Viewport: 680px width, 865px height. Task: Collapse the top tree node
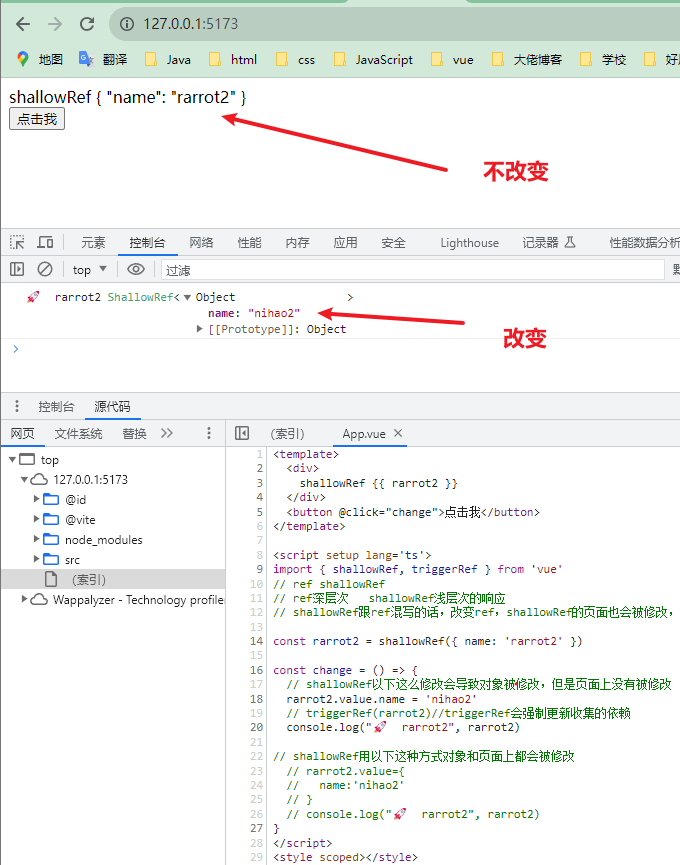(x=12, y=459)
